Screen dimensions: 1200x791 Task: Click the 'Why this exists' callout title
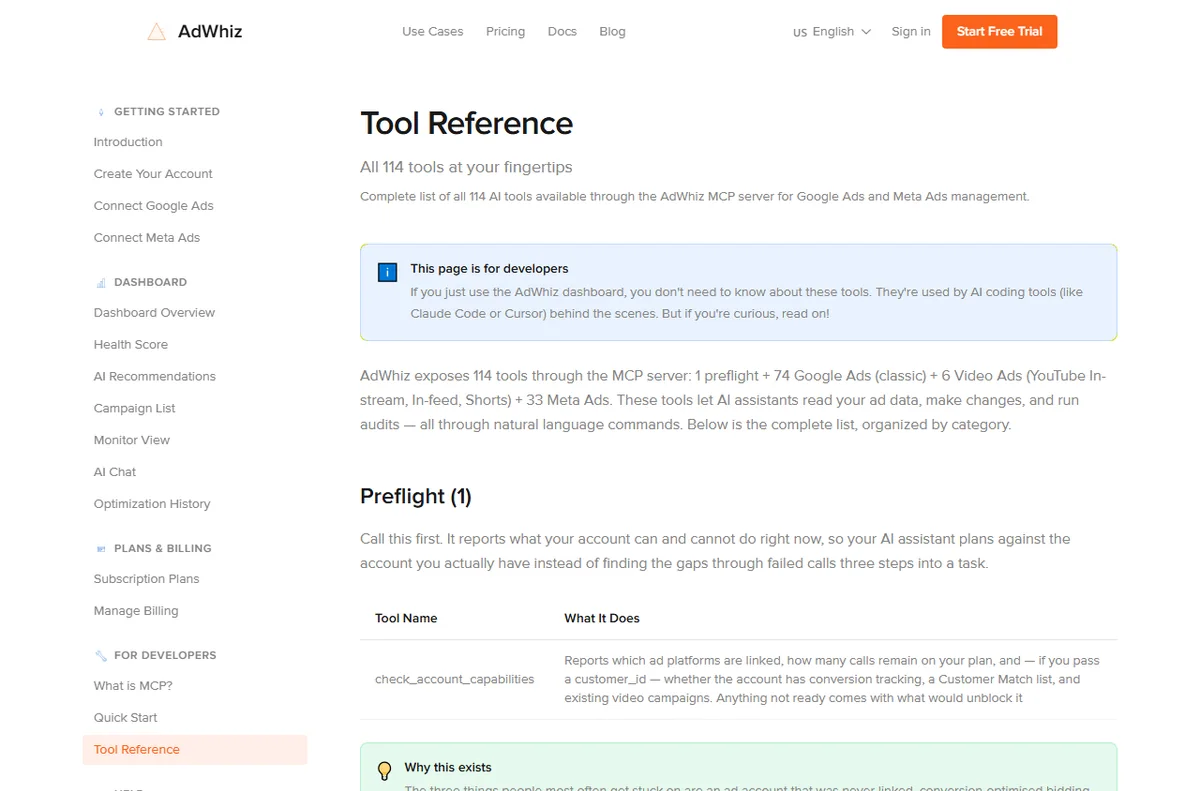[448, 768]
